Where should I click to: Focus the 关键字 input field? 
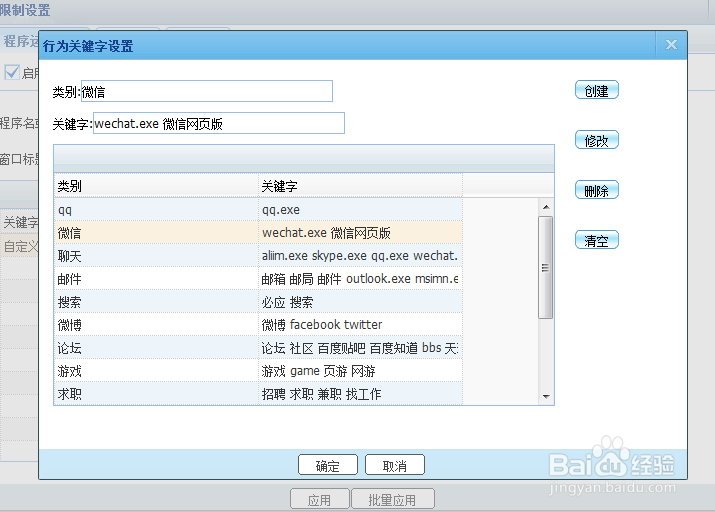pyautogui.click(x=219, y=123)
